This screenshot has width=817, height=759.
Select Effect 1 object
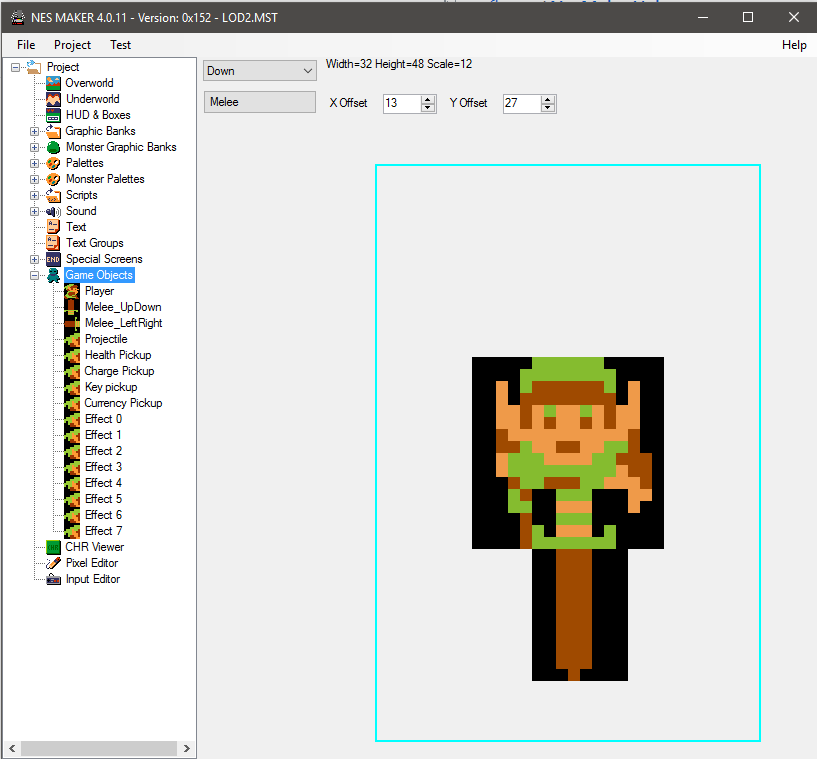pos(103,435)
